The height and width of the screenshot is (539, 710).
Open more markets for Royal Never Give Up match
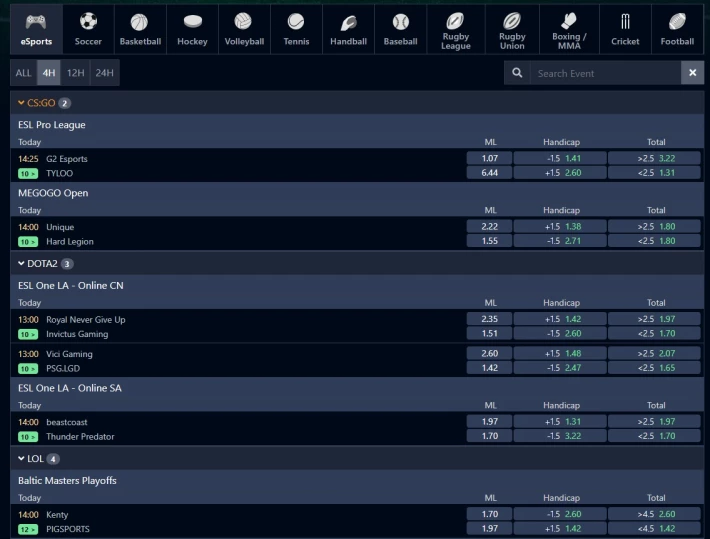28,334
